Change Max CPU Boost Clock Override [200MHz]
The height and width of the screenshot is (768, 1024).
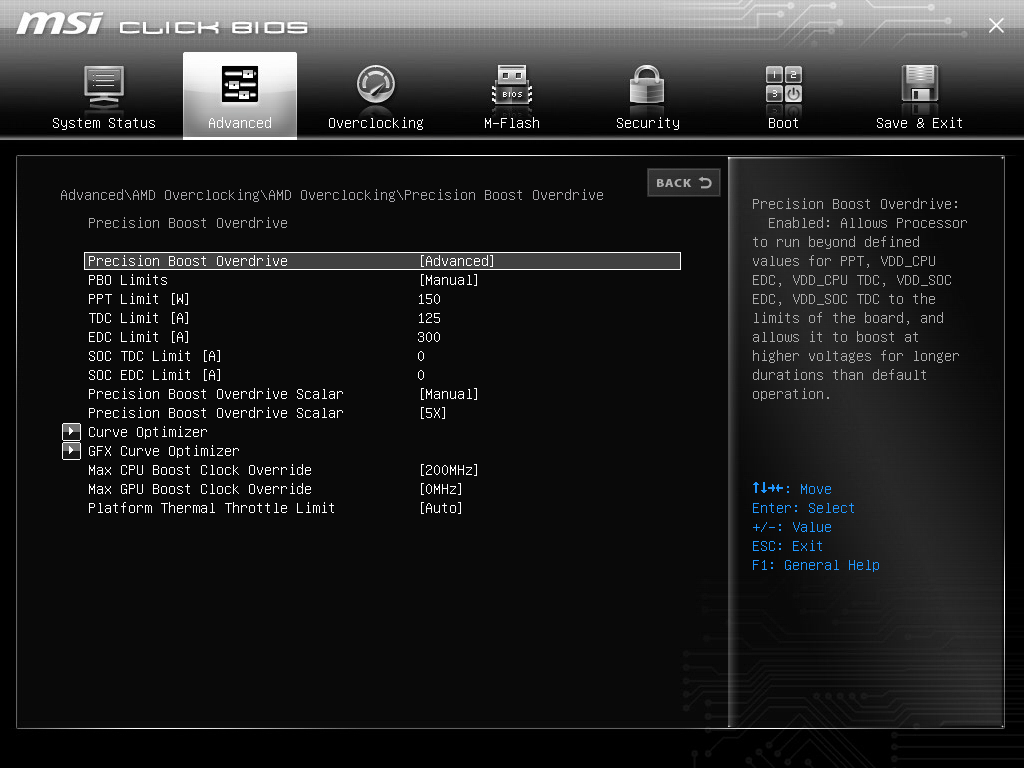tap(449, 470)
